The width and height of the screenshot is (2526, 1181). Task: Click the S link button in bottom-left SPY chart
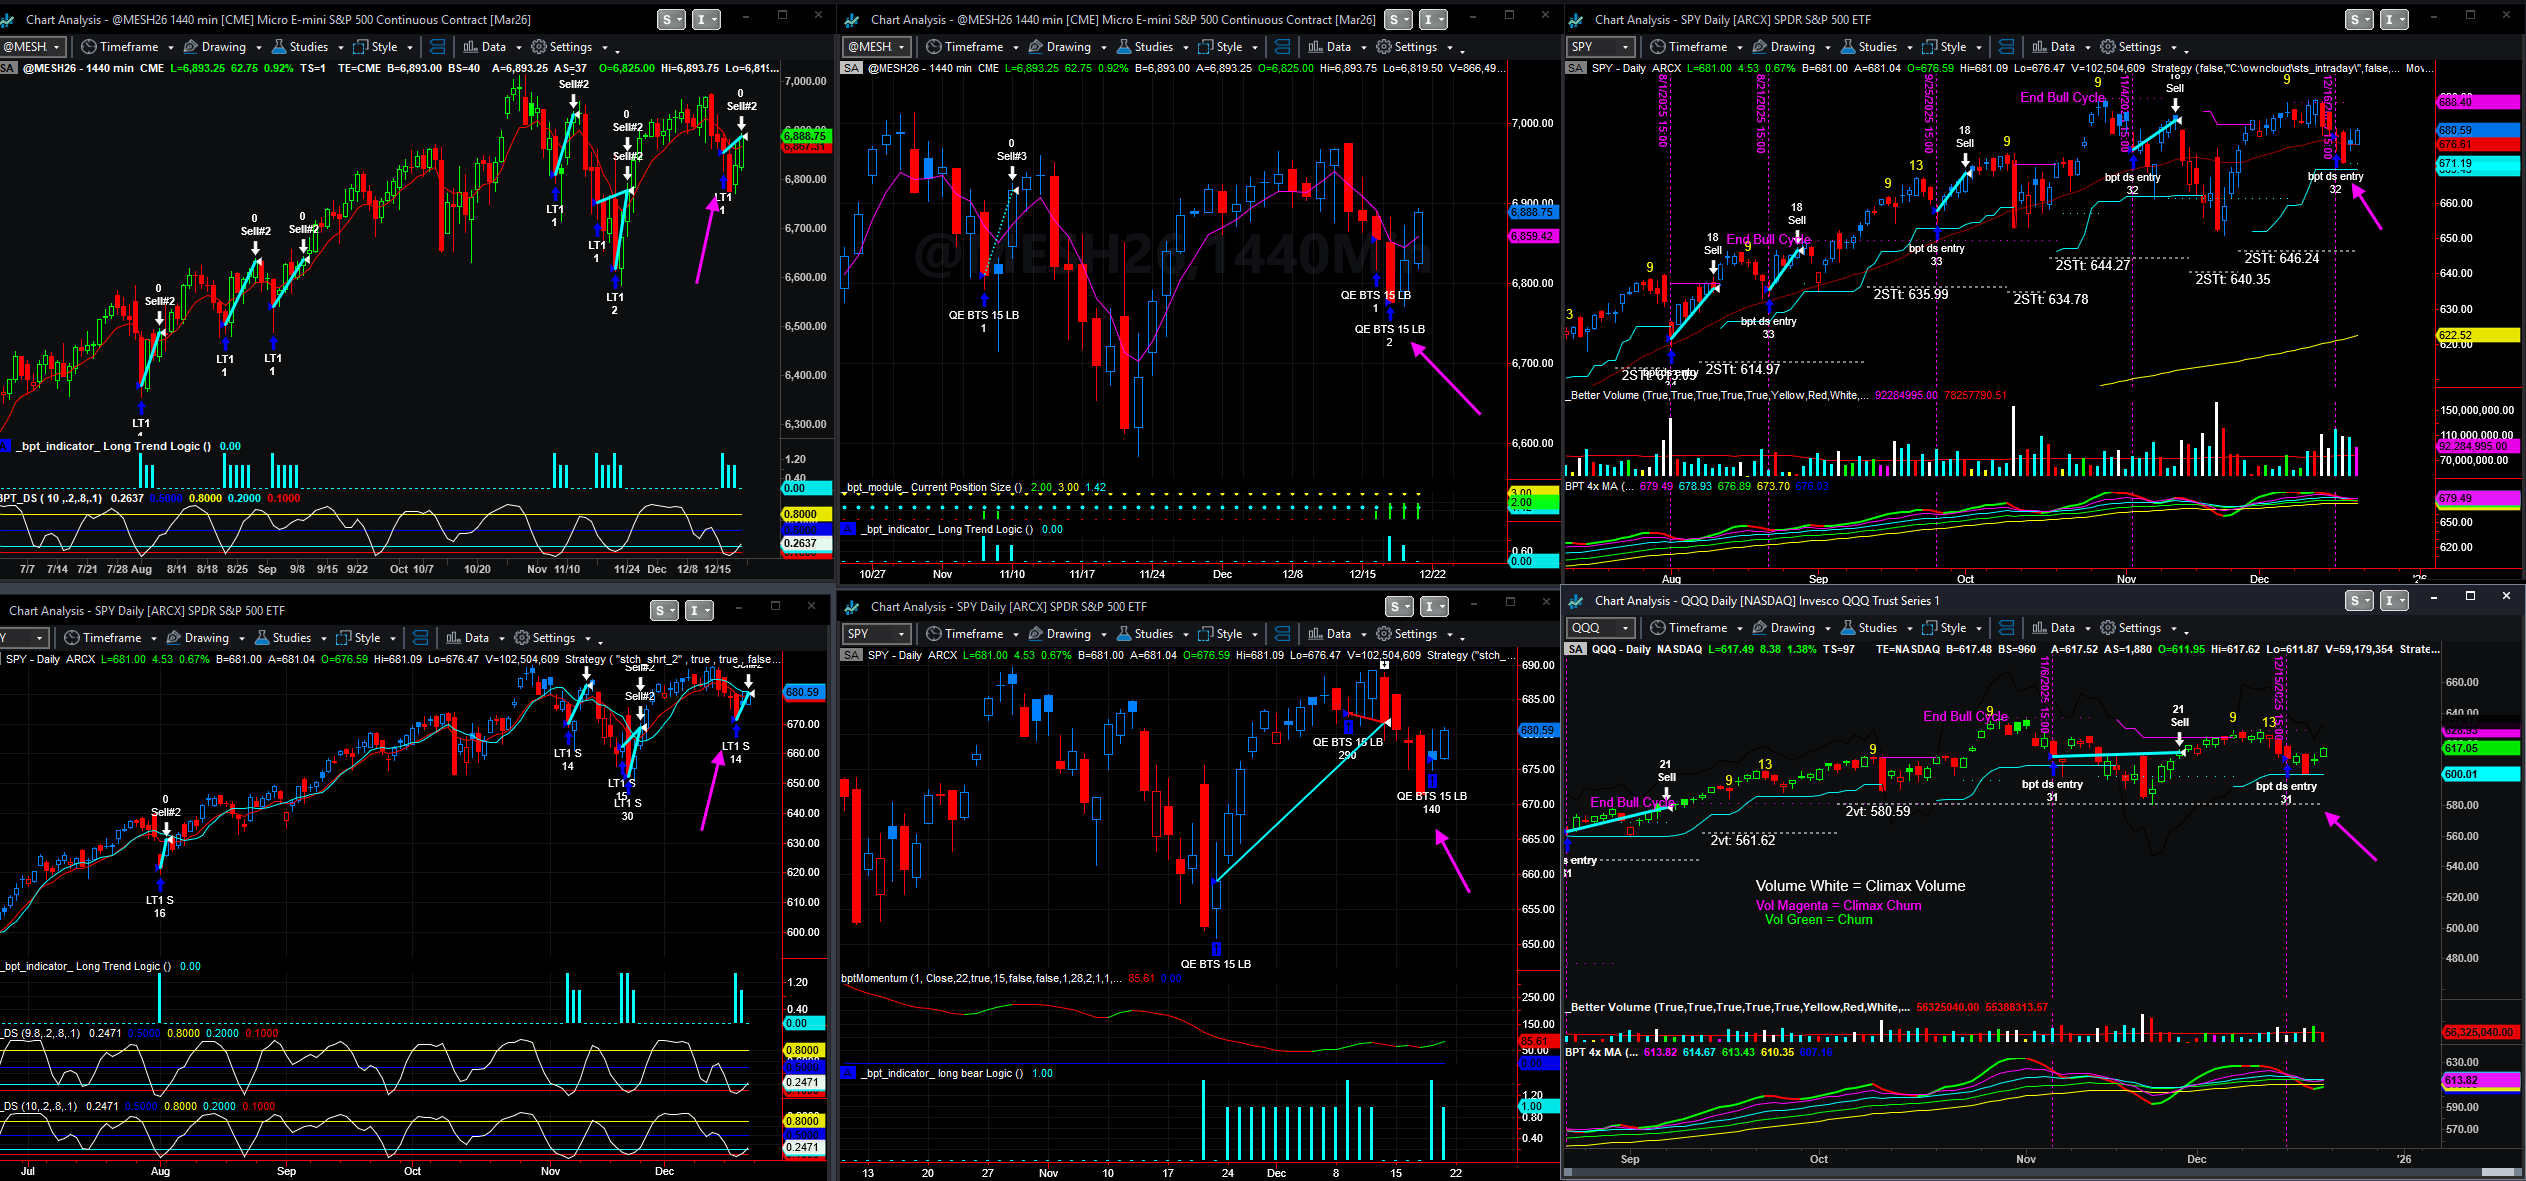pyautogui.click(x=663, y=610)
